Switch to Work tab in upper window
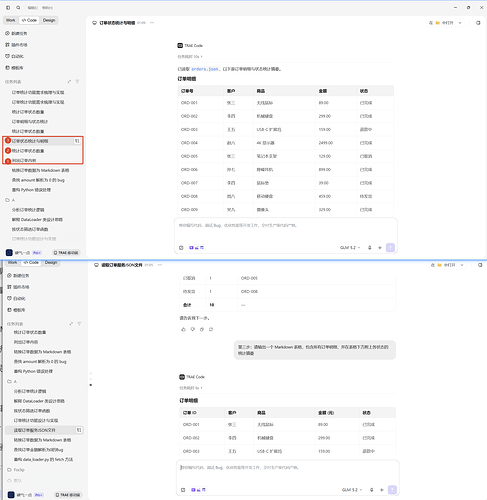The image size is (487, 500). coord(11,20)
